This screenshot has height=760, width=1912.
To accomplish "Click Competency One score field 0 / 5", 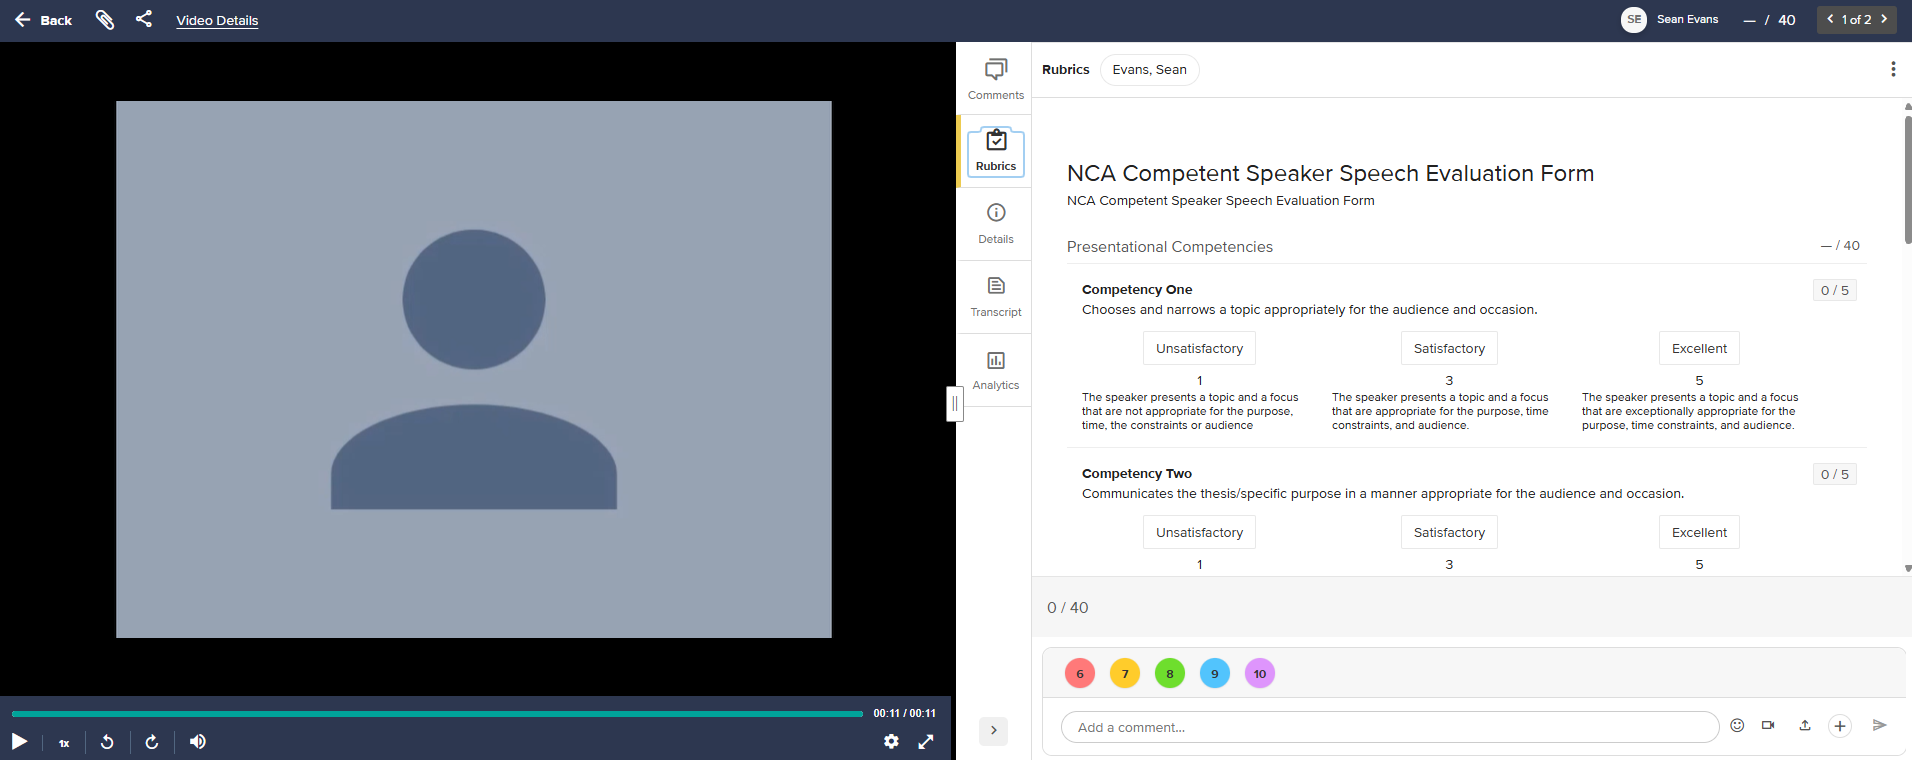I will (1834, 290).
